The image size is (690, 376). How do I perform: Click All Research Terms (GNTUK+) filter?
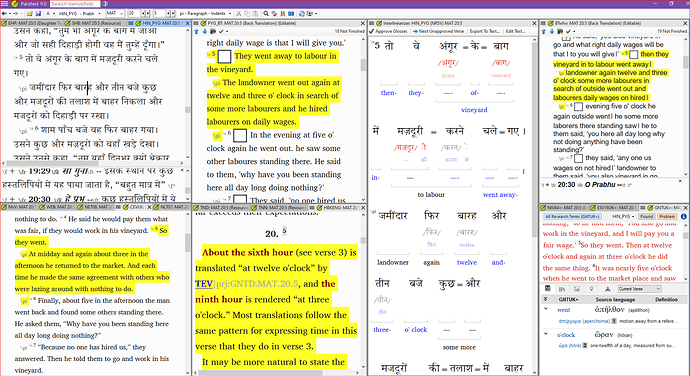coord(572,217)
